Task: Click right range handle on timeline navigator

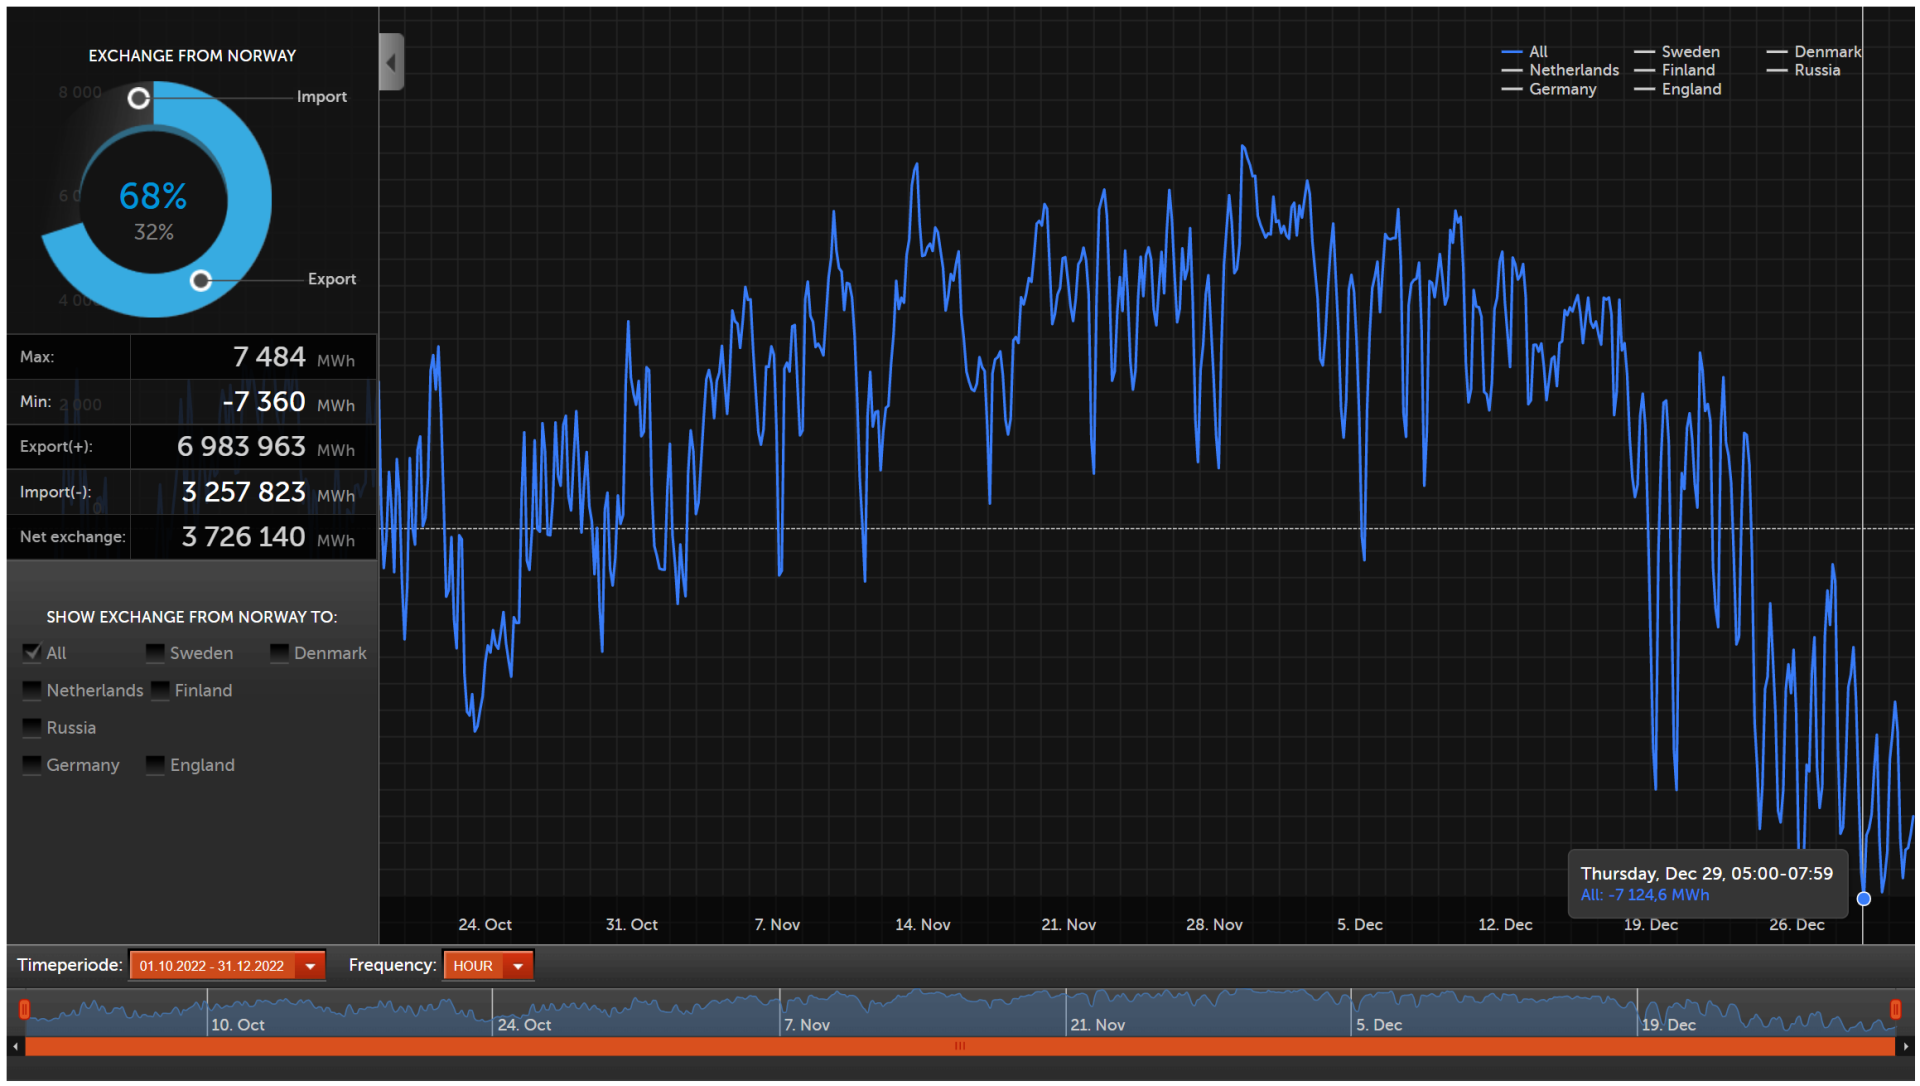Action: tap(1894, 1010)
